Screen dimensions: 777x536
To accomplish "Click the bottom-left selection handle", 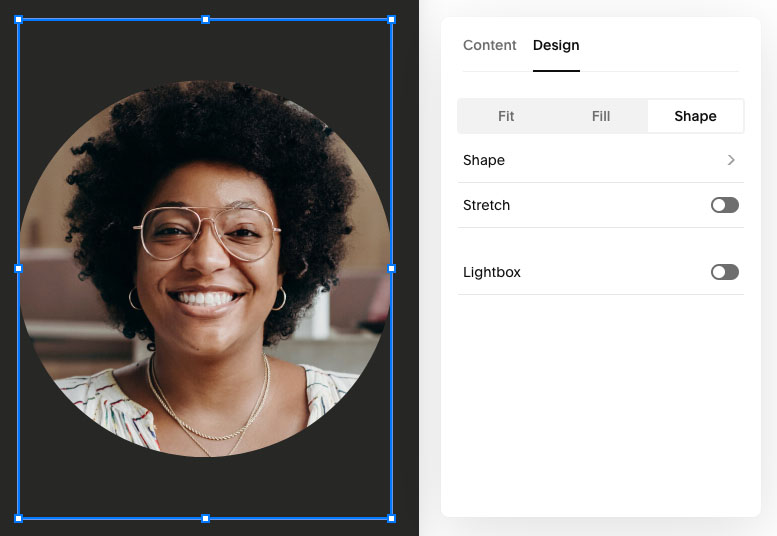I will pyautogui.click(x=18, y=519).
